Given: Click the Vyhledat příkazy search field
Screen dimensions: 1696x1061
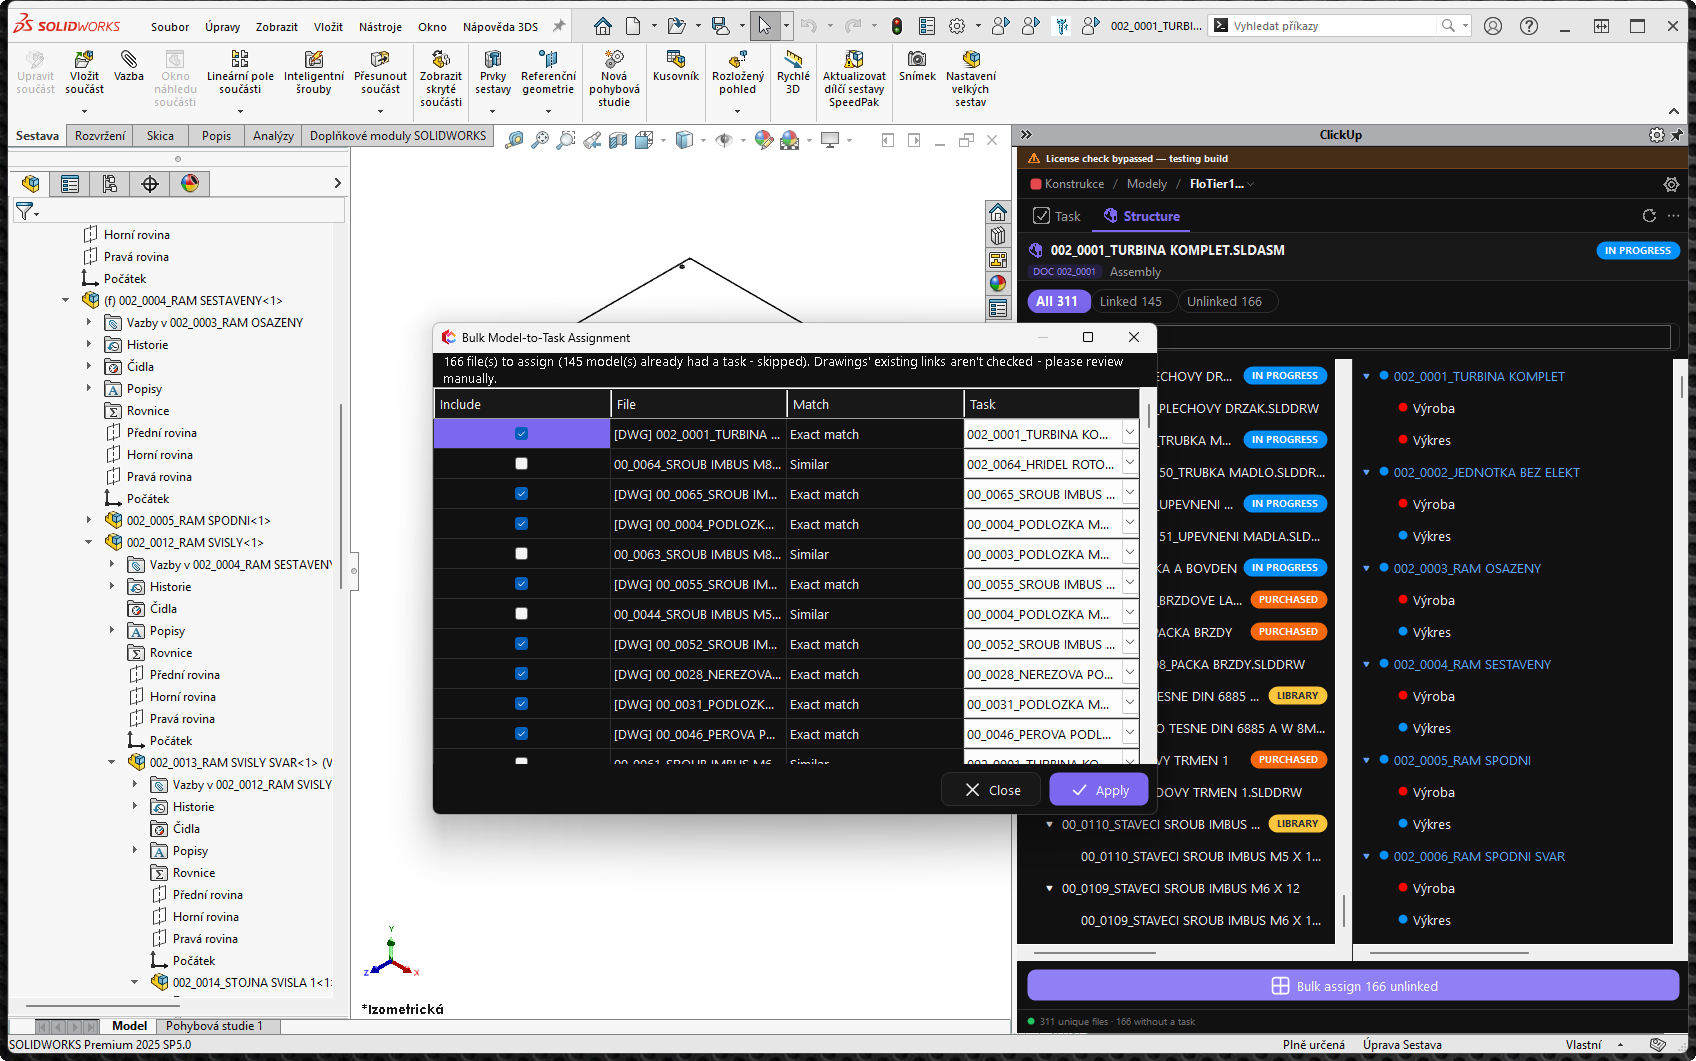Looking at the screenshot, I should 1338,26.
